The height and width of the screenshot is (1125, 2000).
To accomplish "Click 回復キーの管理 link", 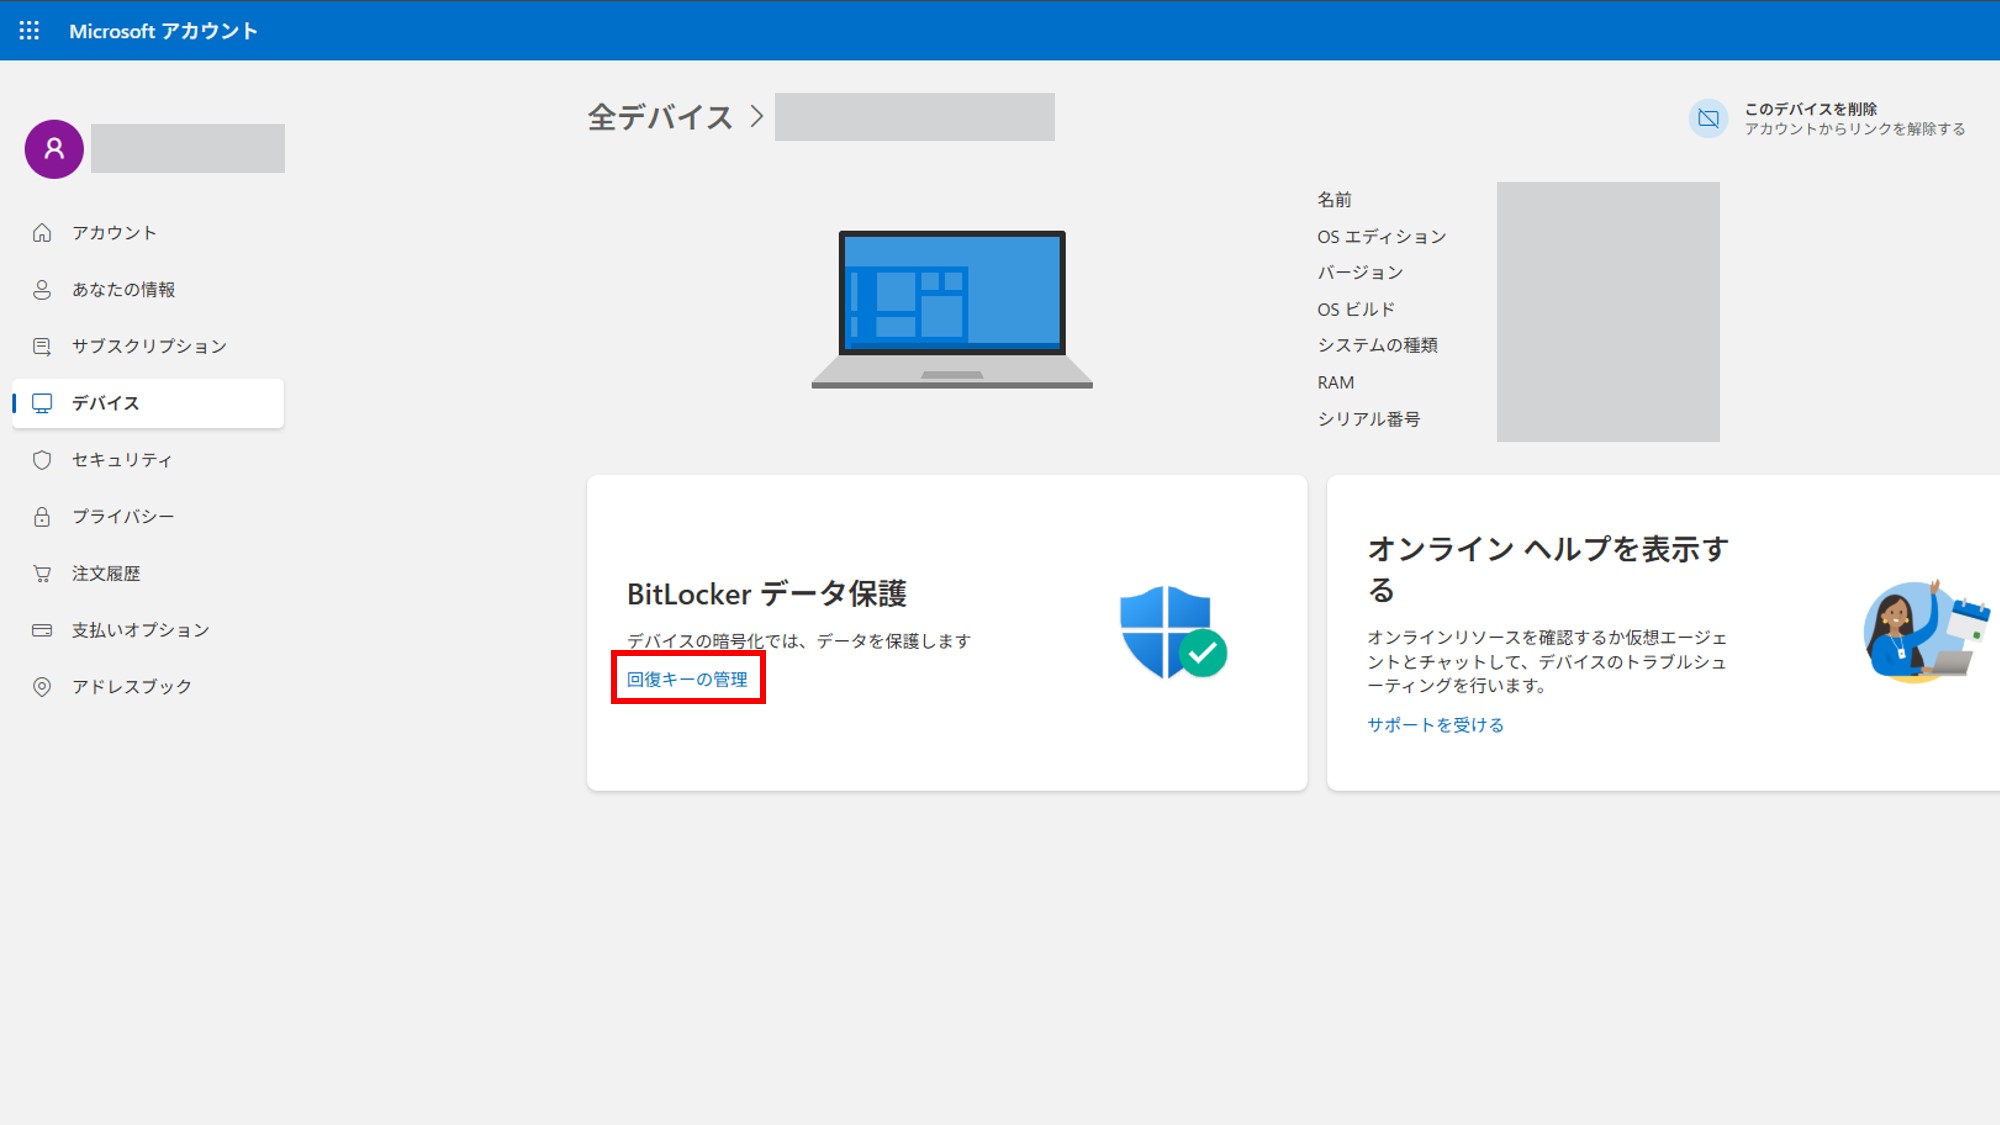I will tap(687, 679).
